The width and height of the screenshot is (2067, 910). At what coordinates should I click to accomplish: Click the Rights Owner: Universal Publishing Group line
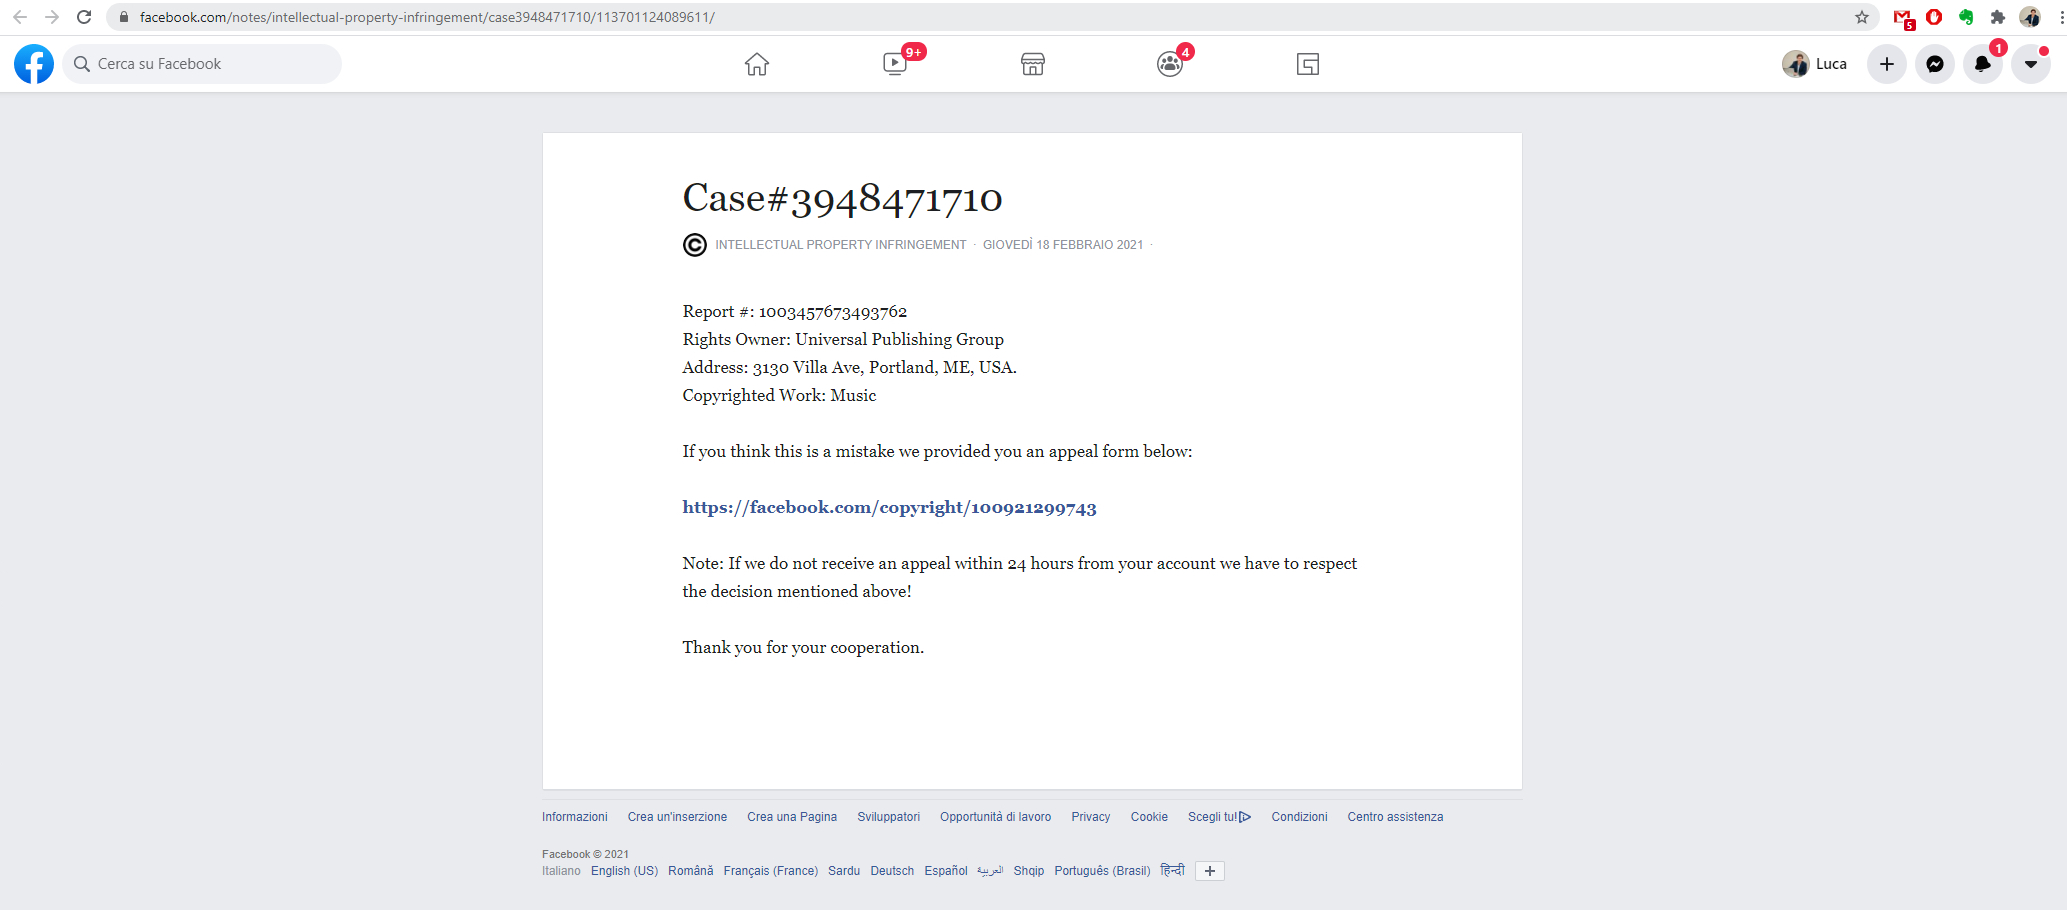pyautogui.click(x=843, y=339)
